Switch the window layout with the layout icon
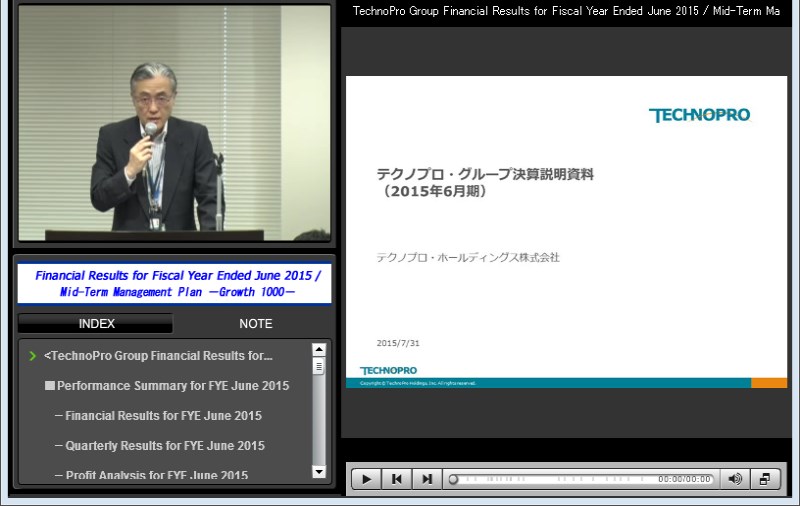This screenshot has width=800, height=506. [765, 479]
